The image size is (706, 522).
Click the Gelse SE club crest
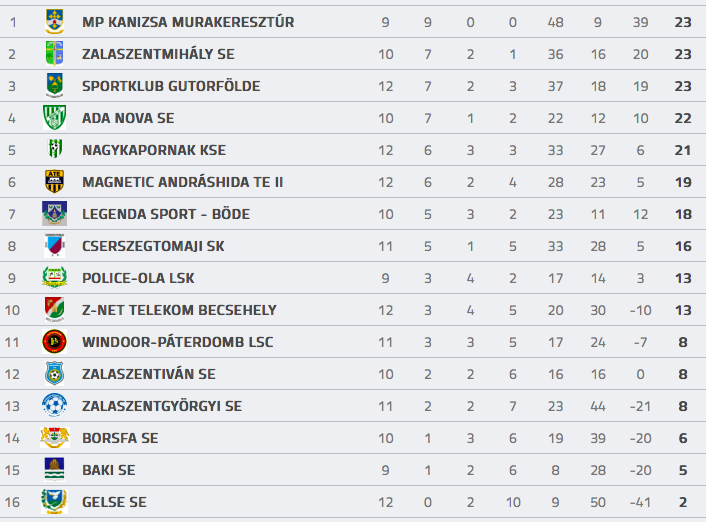[x=54, y=501]
